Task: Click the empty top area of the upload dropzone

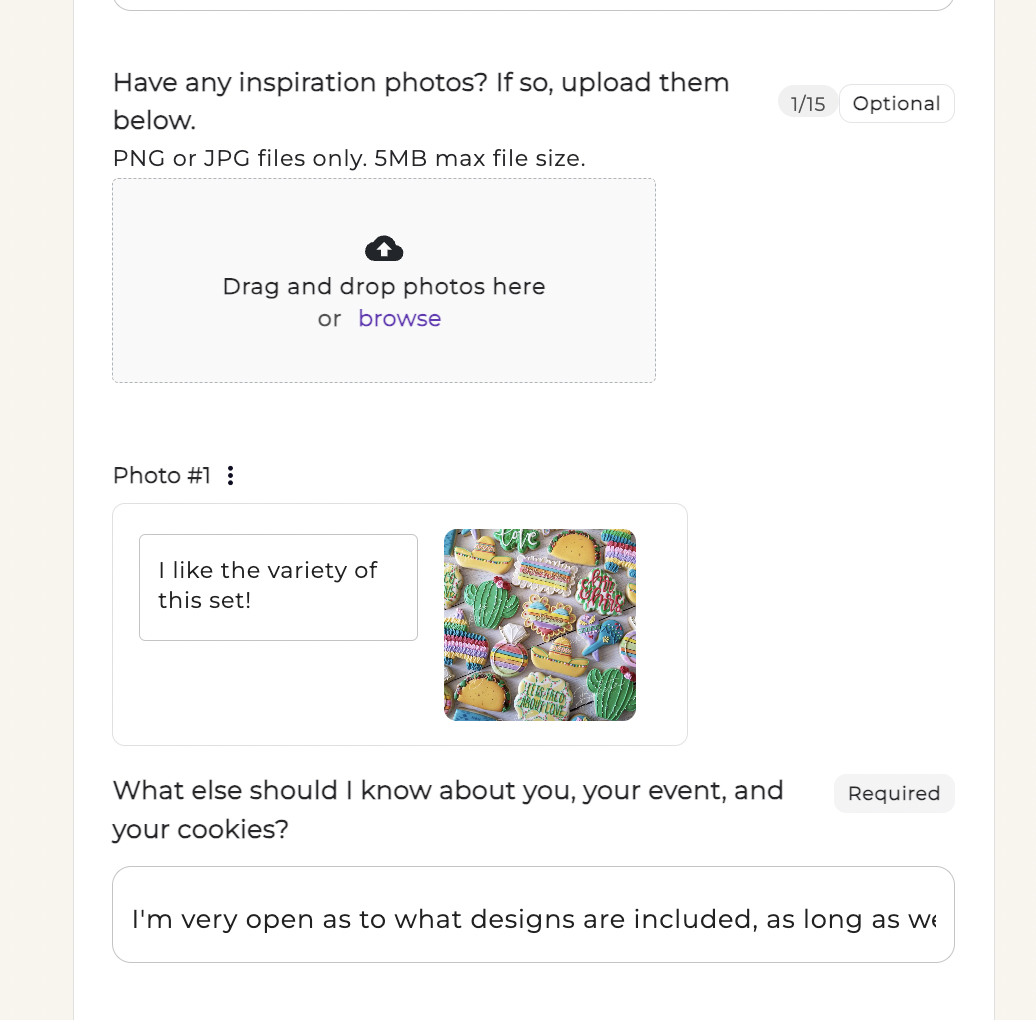Action: coord(384,205)
